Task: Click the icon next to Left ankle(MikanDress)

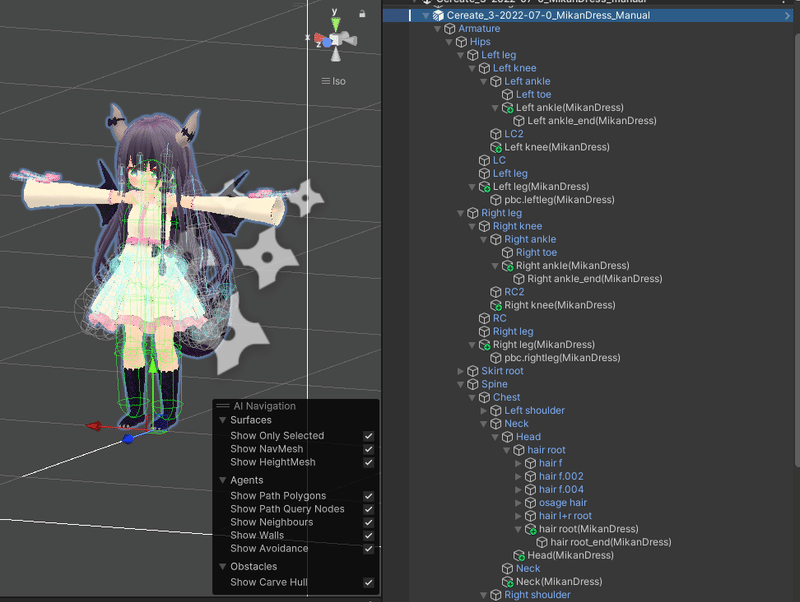Action: pyautogui.click(x=508, y=107)
